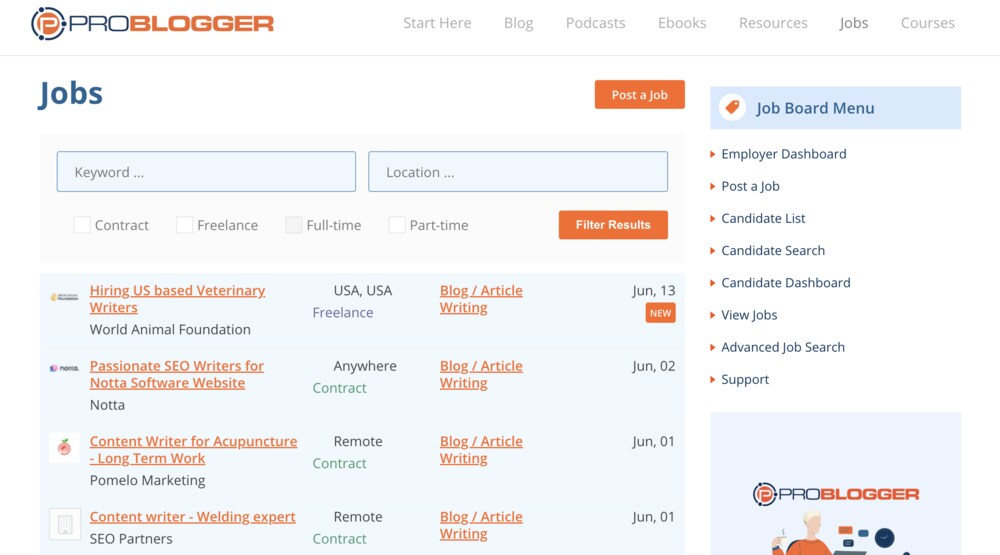Viewport: 1000px width, 555px height.
Task: Click the SEO Partners placeholder logo
Action: (x=64, y=524)
